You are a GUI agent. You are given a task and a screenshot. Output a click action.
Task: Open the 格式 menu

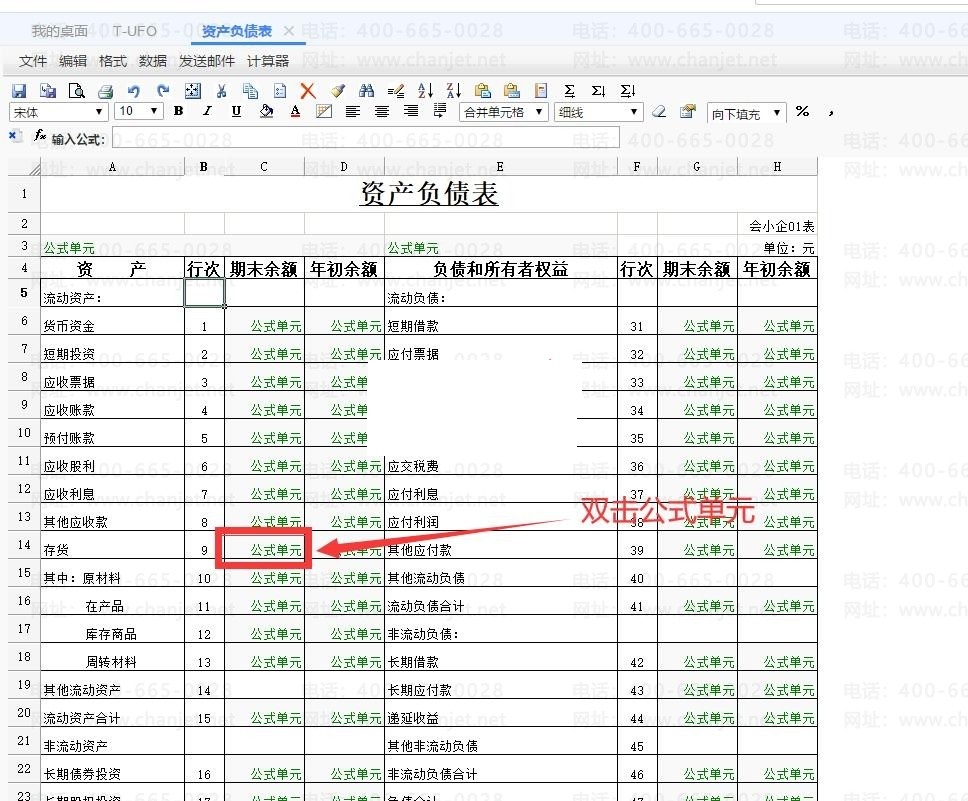tap(113, 61)
